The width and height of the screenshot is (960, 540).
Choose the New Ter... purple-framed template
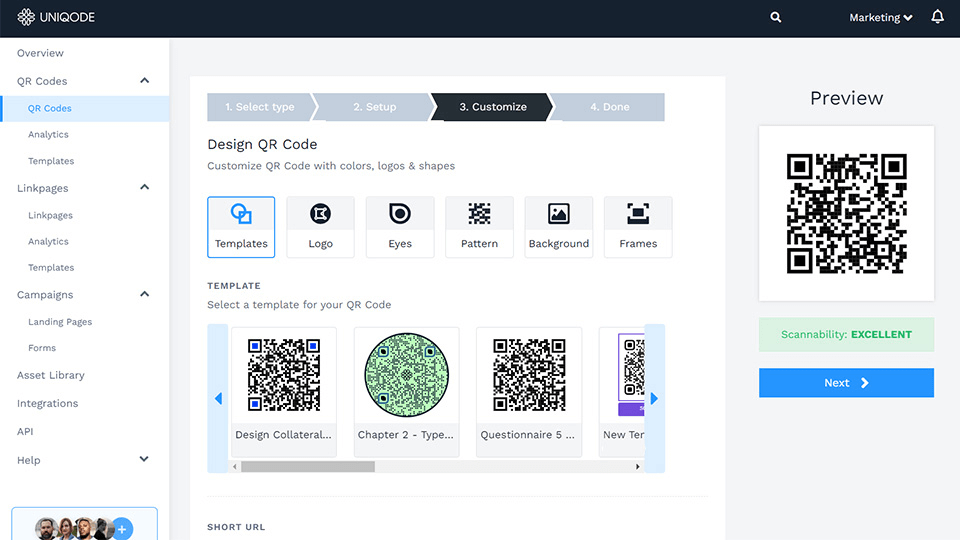pyautogui.click(x=622, y=392)
